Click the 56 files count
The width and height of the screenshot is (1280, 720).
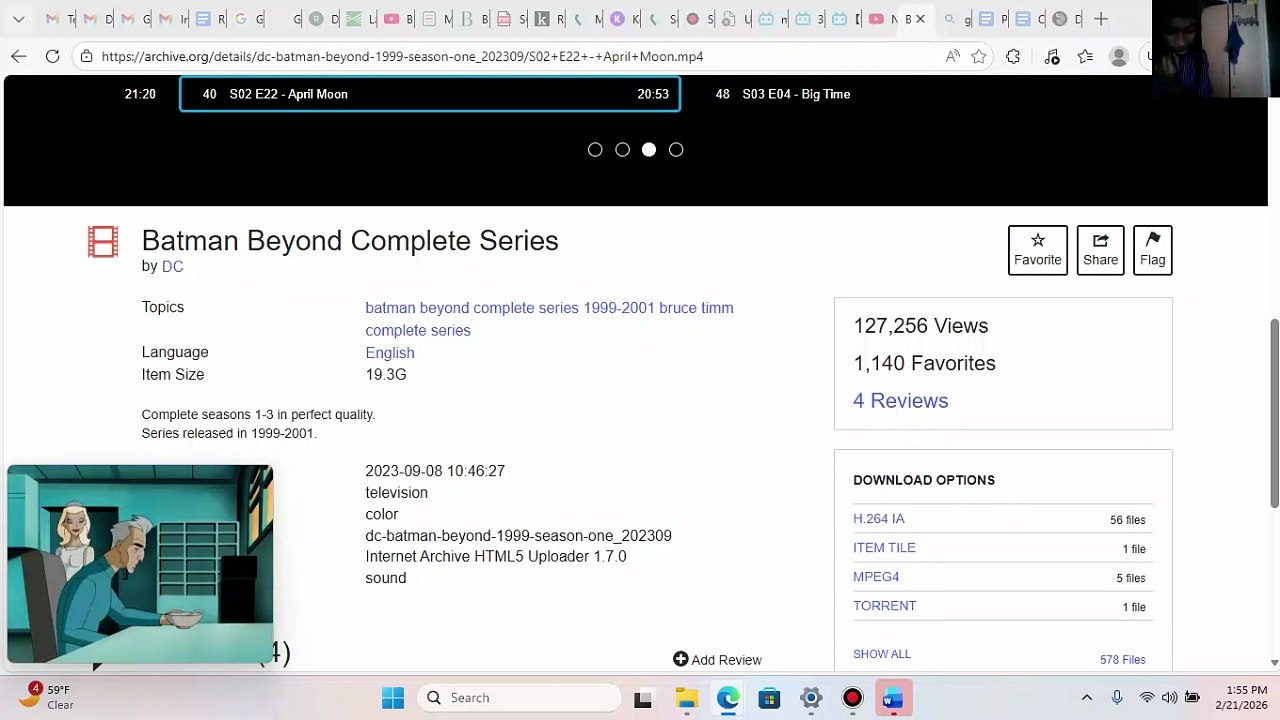(1127, 520)
